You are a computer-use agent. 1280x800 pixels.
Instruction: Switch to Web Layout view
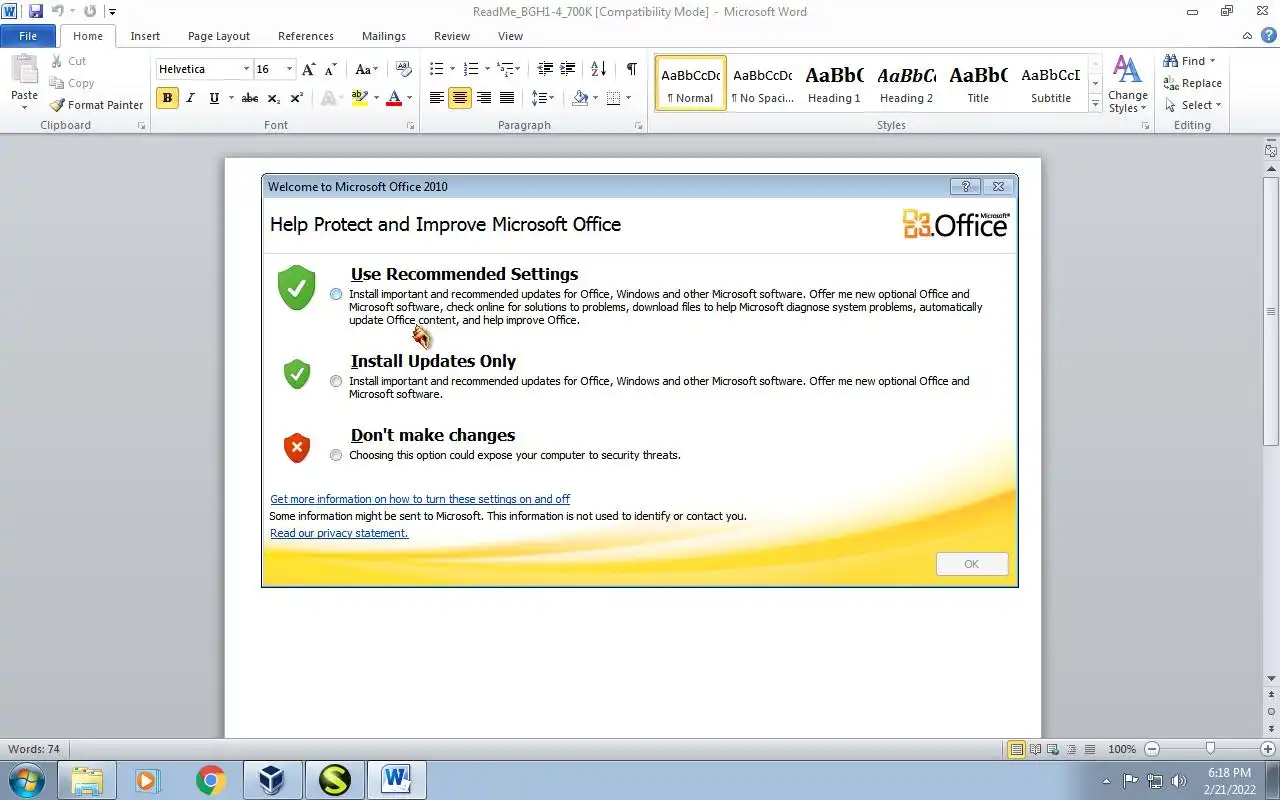tap(1053, 749)
